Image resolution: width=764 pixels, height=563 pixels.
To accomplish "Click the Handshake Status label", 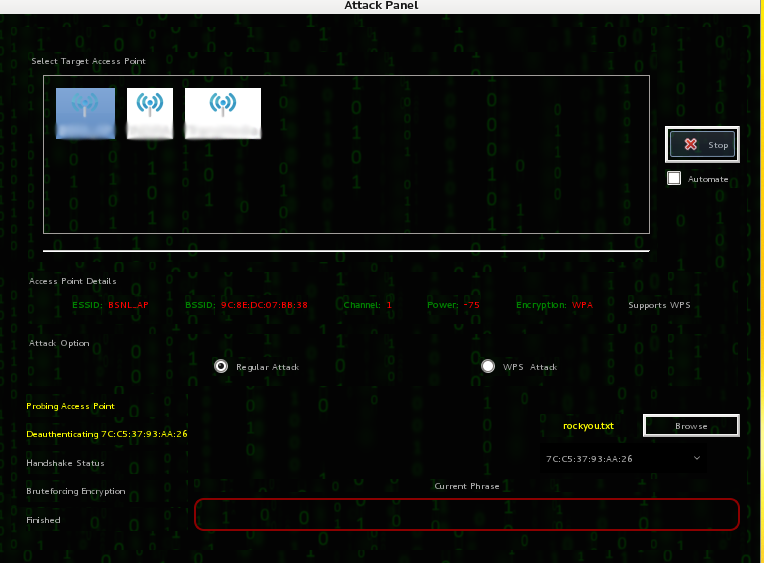I will click(x=65, y=463).
